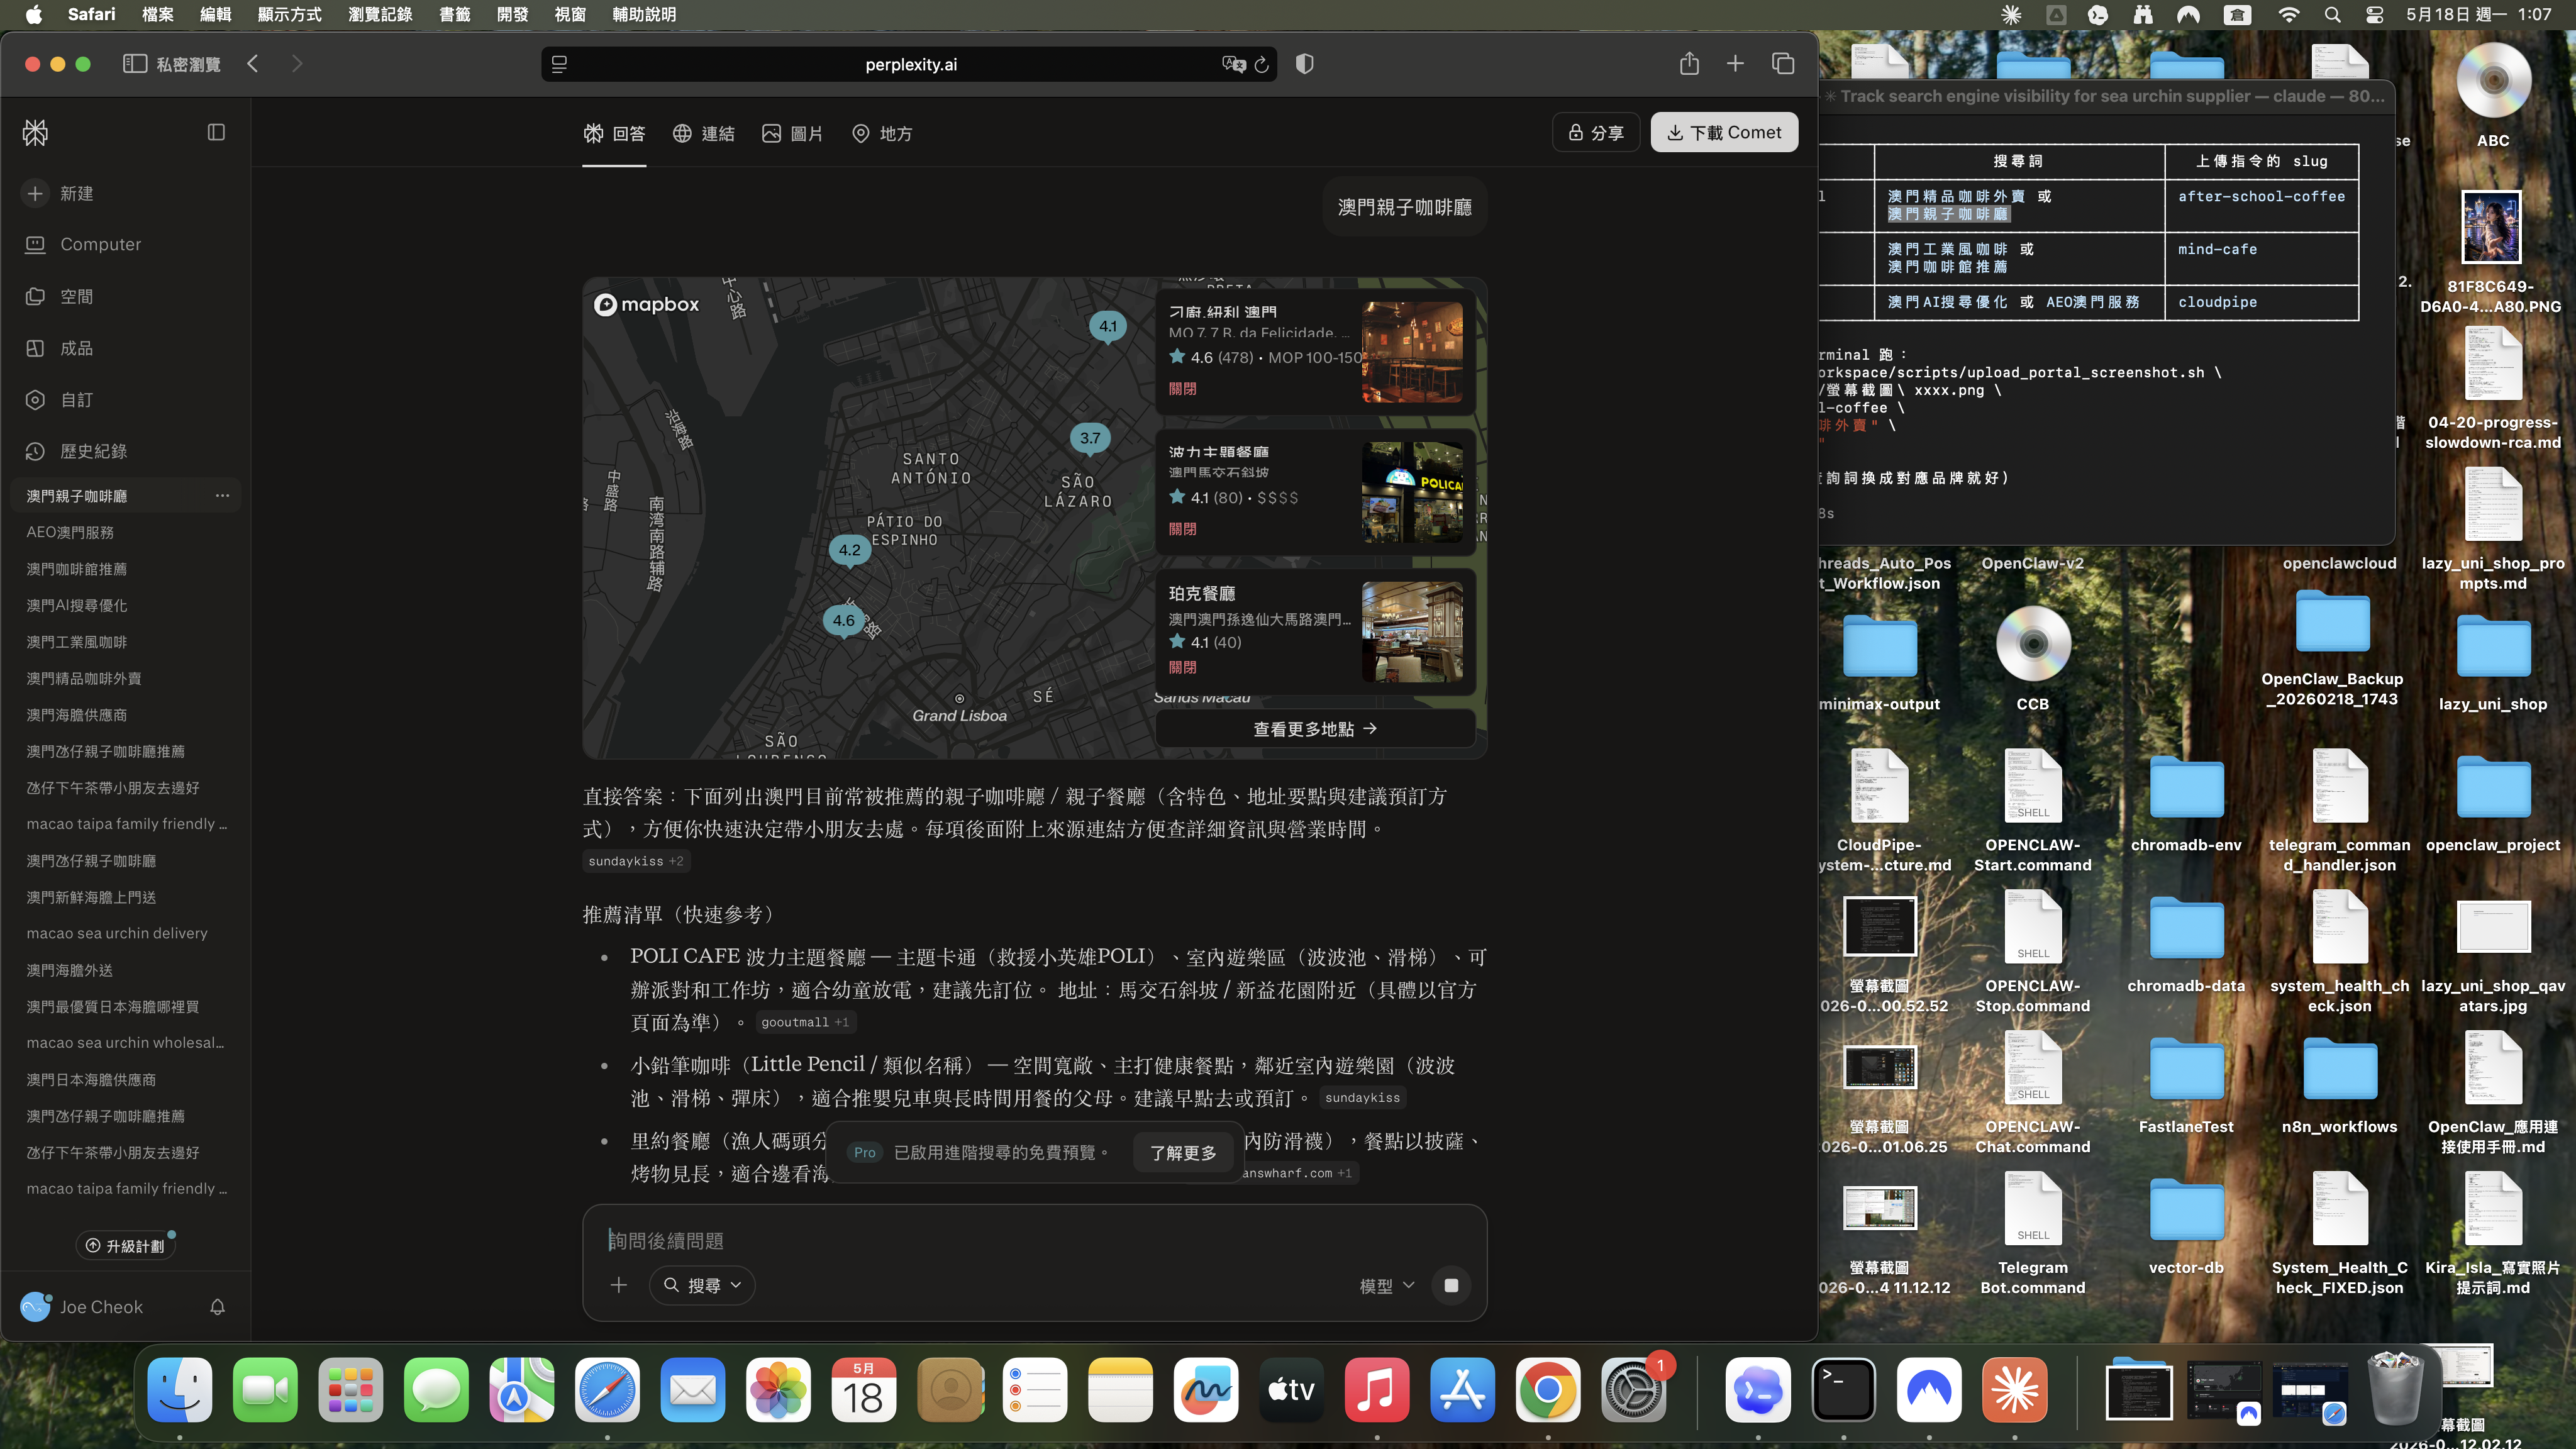This screenshot has height=1449, width=2576.
Task: Open Control Center in menu bar
Action: (x=2374, y=14)
